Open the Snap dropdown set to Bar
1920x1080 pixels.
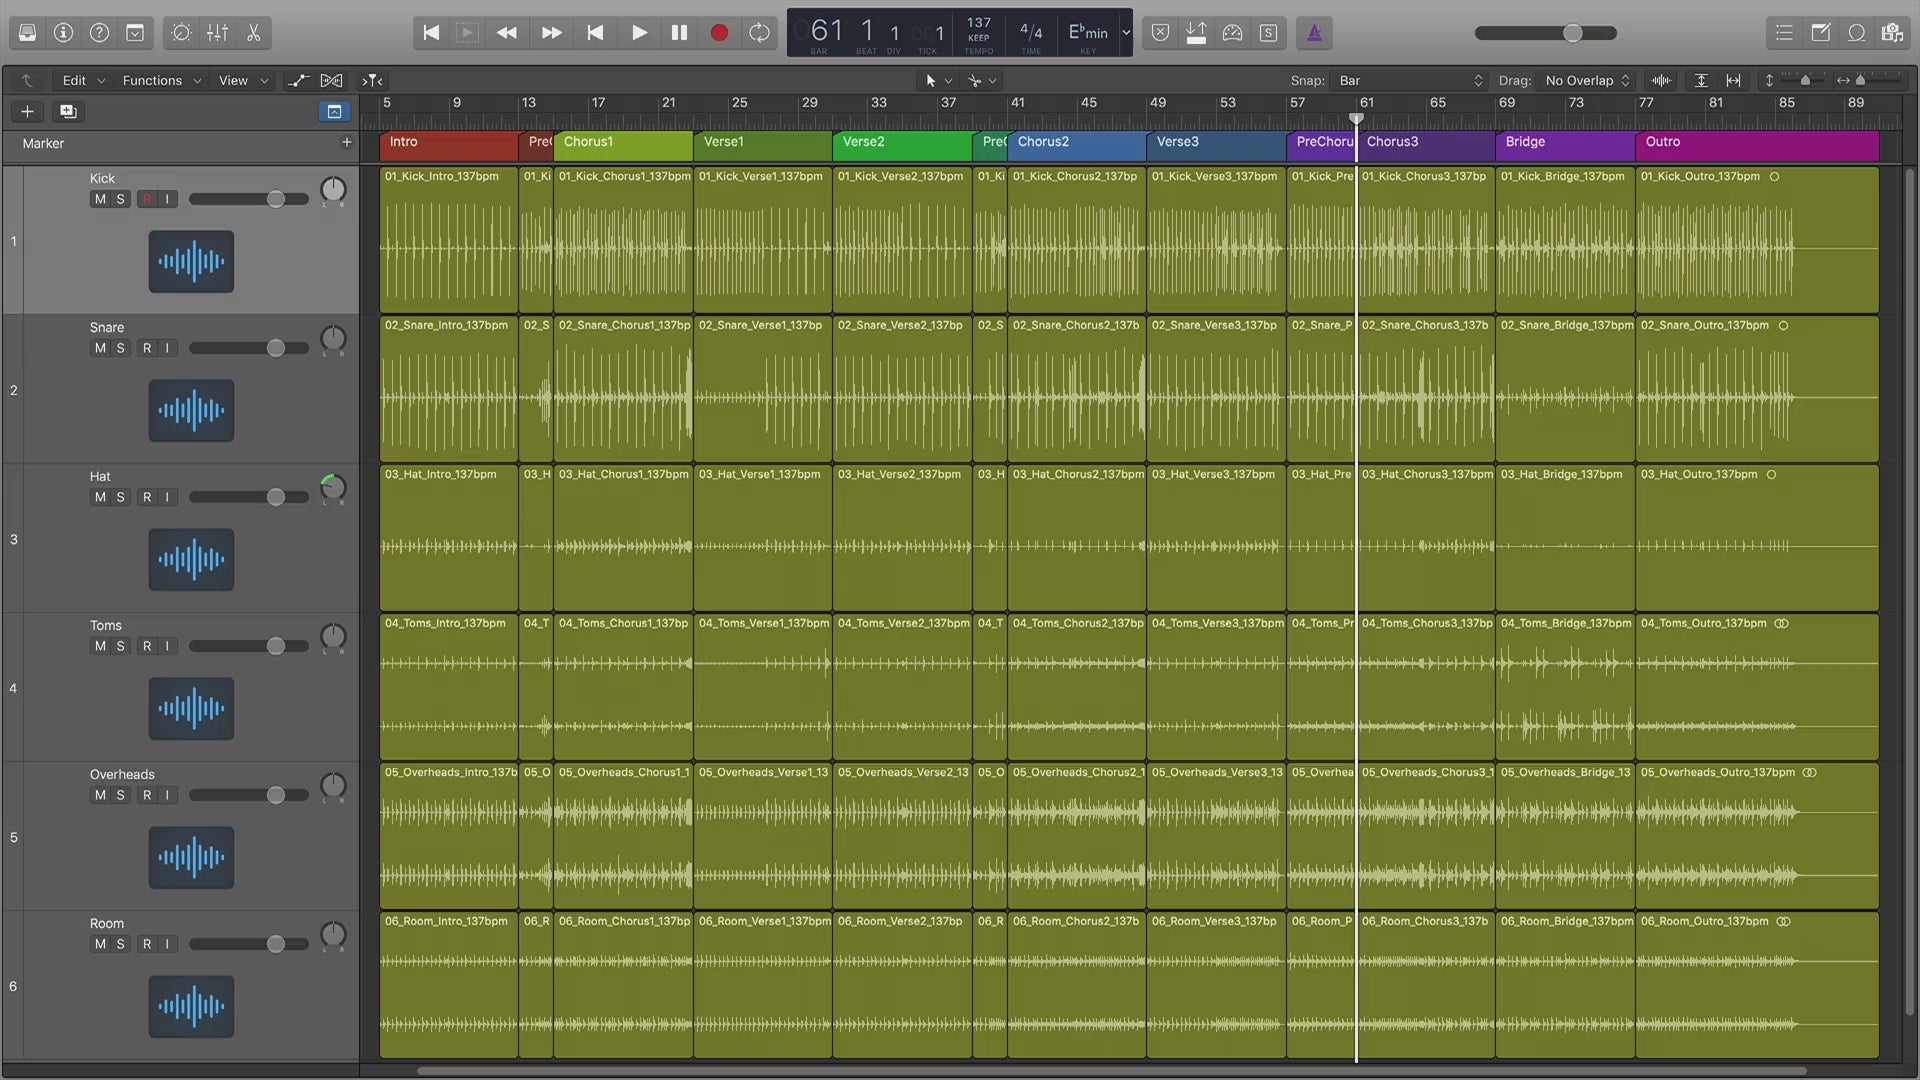tap(1410, 80)
